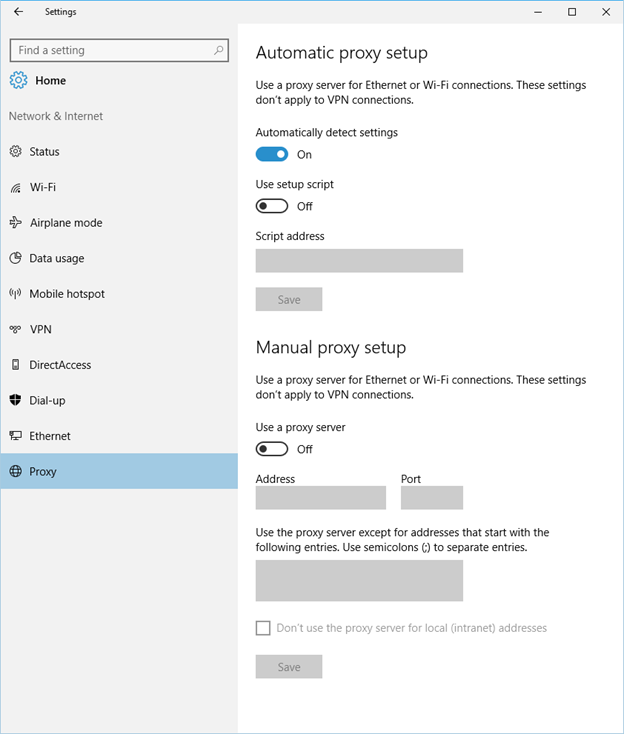Click the Dial-up shield icon
The height and width of the screenshot is (734, 624).
pyautogui.click(x=16, y=400)
